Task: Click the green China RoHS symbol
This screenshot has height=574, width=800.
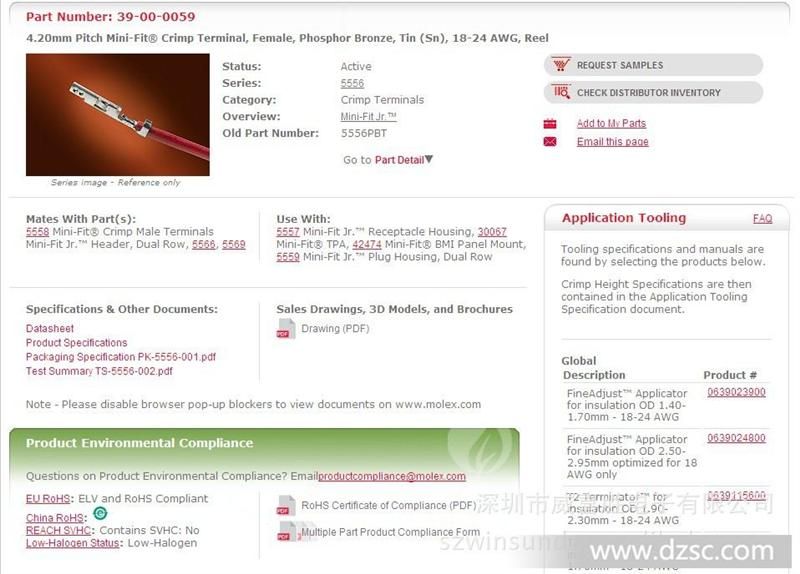Action: click(101, 513)
